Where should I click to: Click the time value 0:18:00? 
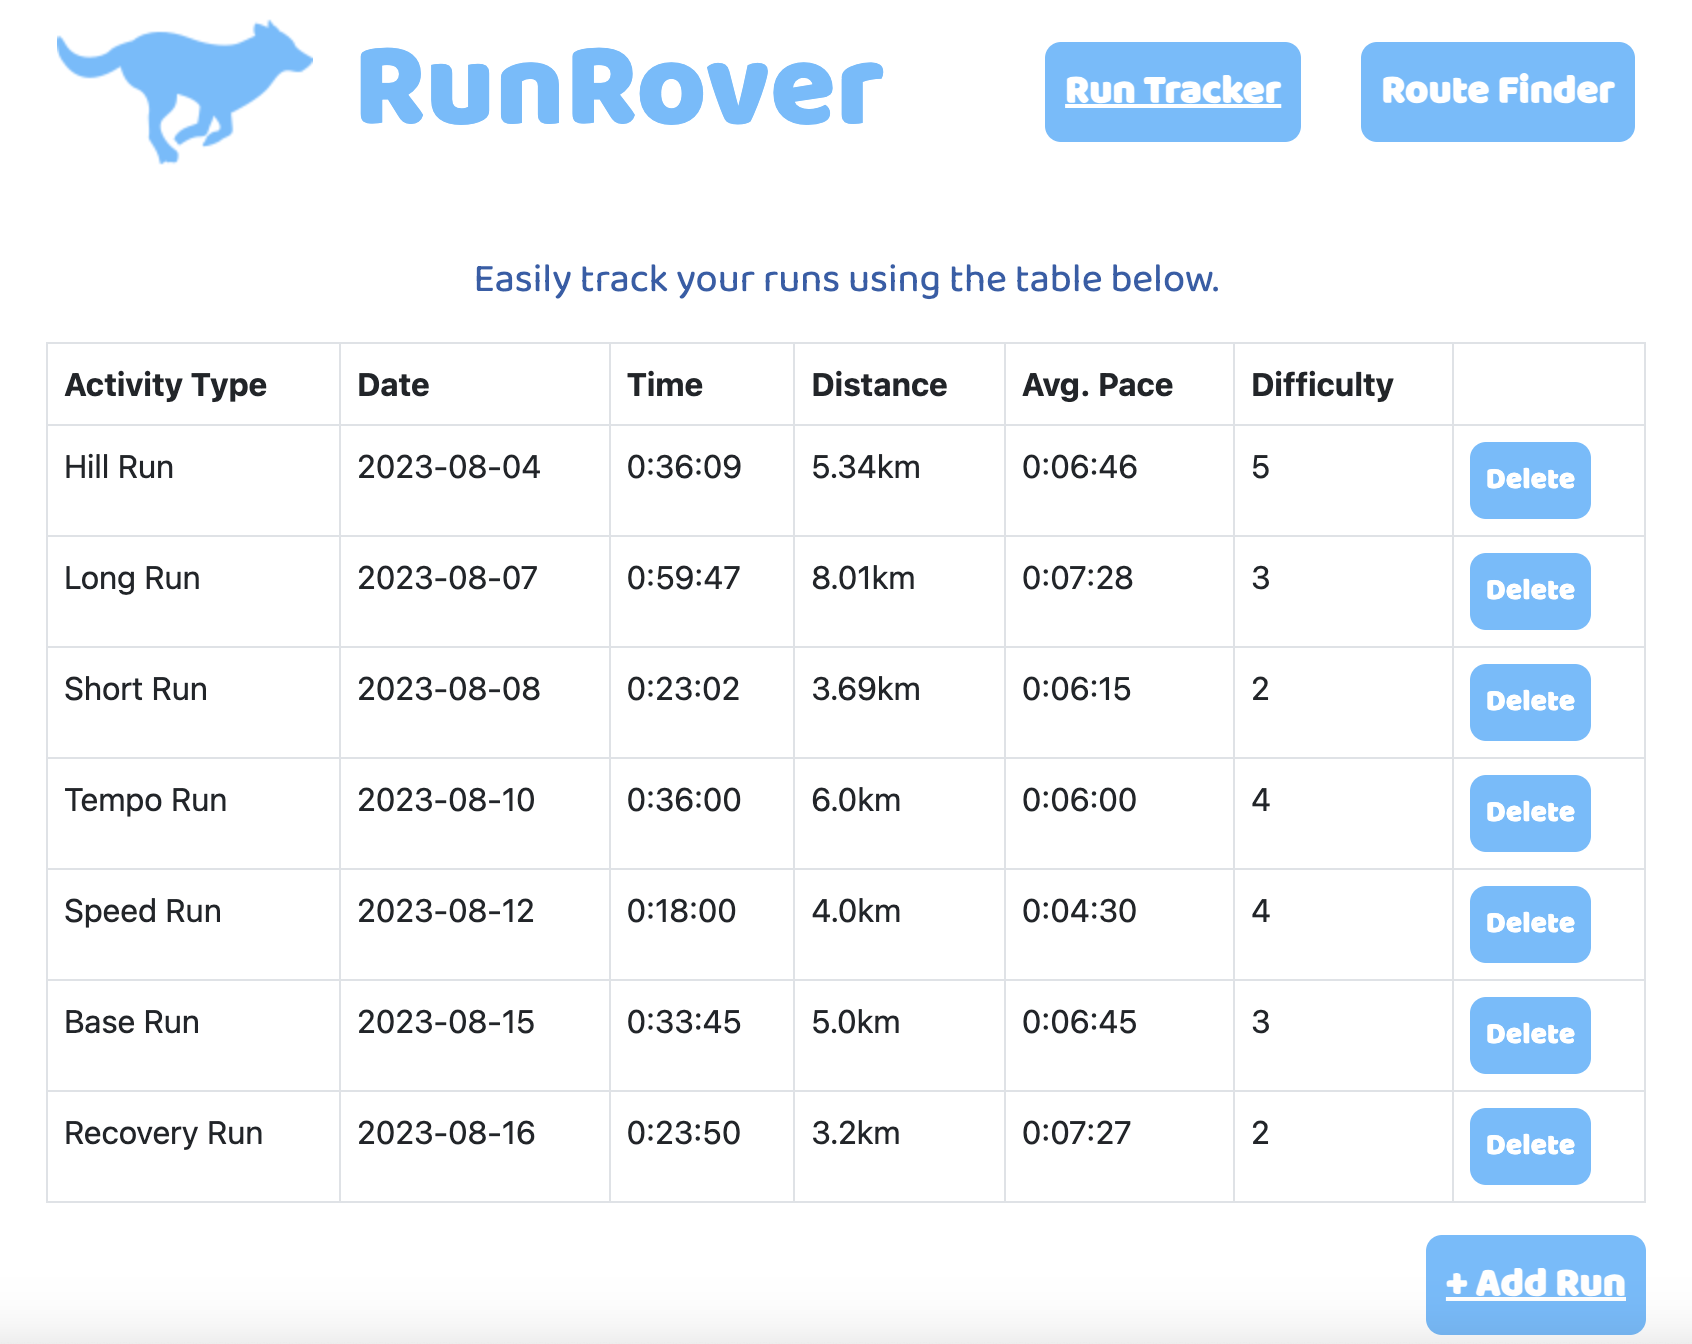[x=681, y=911]
